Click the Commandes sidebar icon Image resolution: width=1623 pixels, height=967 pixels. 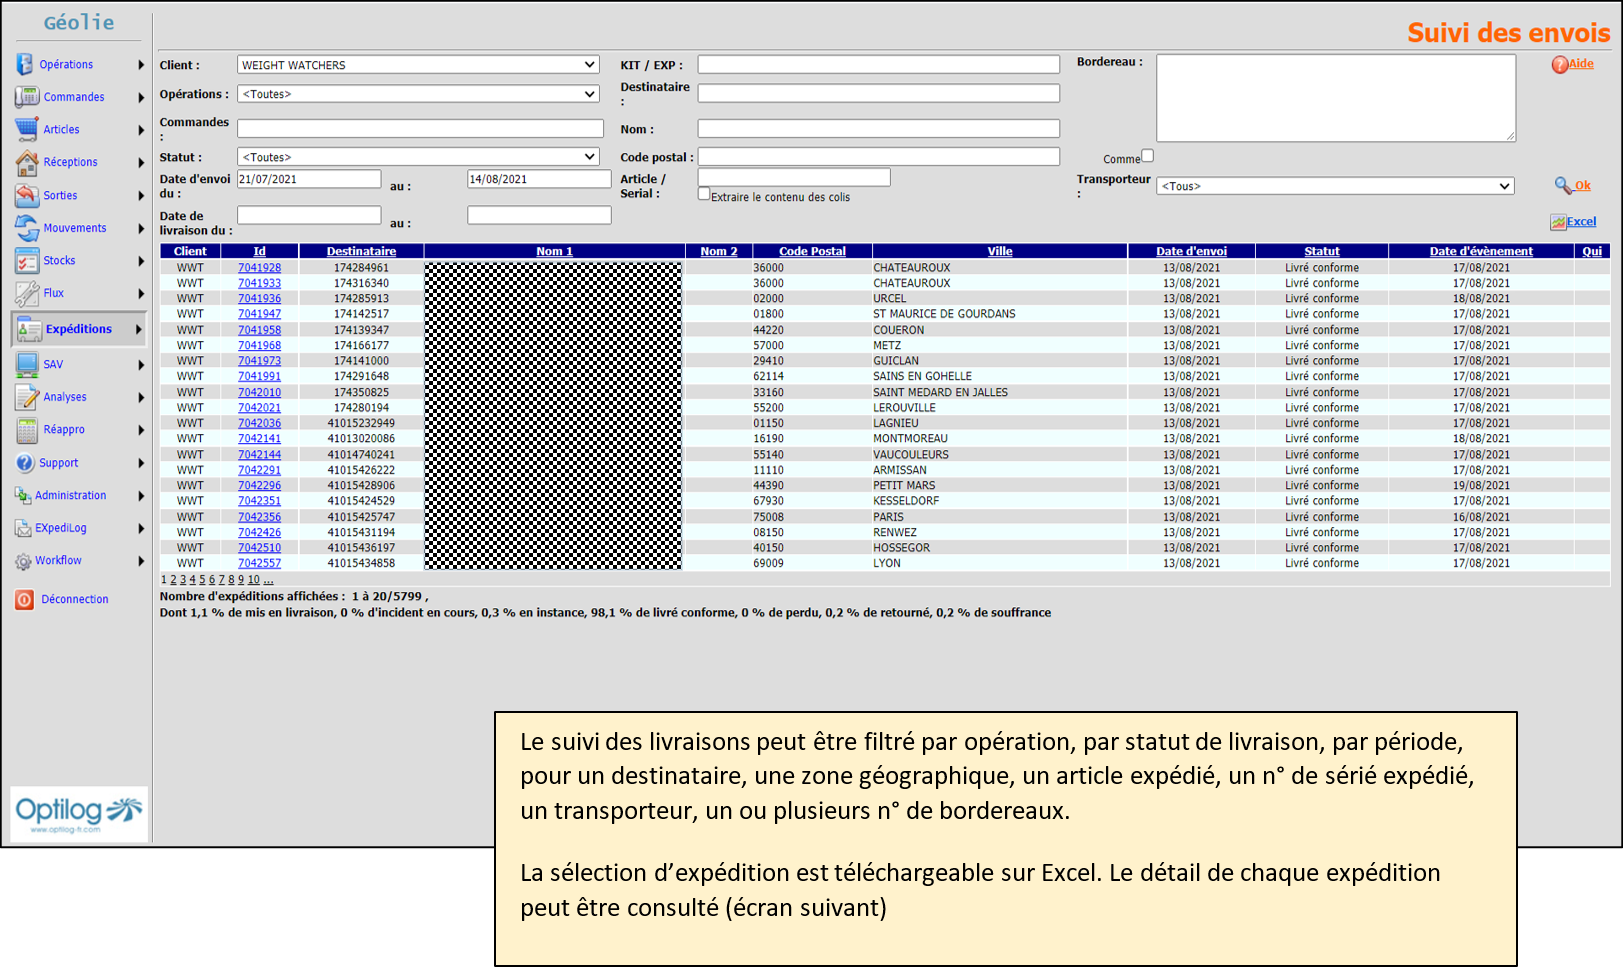pos(27,97)
